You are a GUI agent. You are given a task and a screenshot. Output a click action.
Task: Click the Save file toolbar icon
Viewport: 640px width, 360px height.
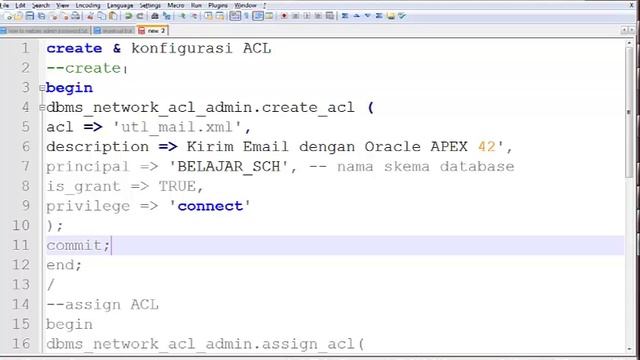(x=30, y=16)
